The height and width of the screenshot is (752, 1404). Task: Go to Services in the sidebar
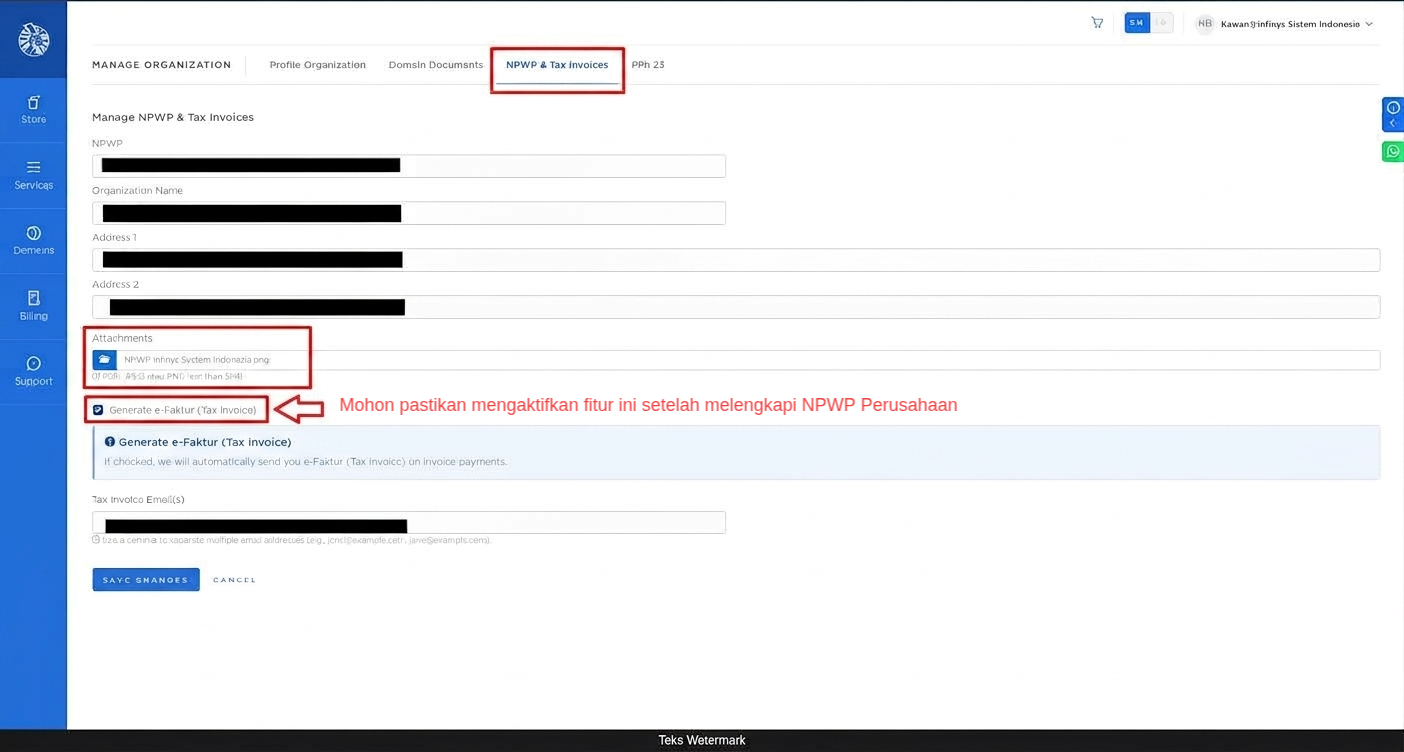click(34, 176)
